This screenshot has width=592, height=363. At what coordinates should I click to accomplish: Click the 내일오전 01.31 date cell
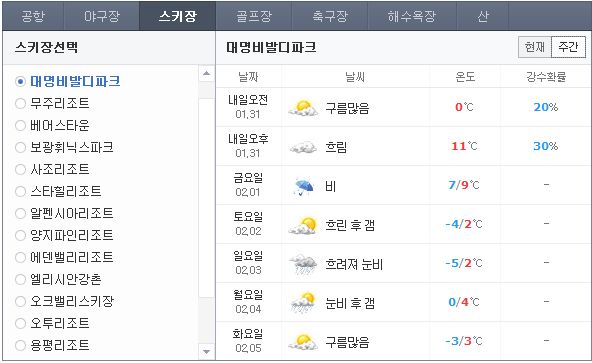248,107
